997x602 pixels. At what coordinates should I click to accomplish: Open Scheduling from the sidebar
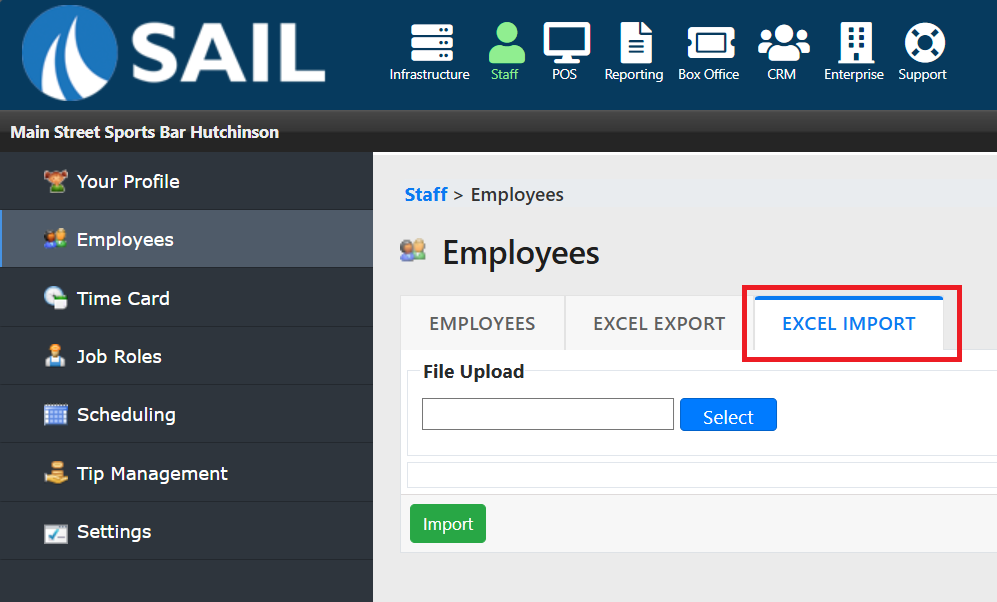coord(126,414)
